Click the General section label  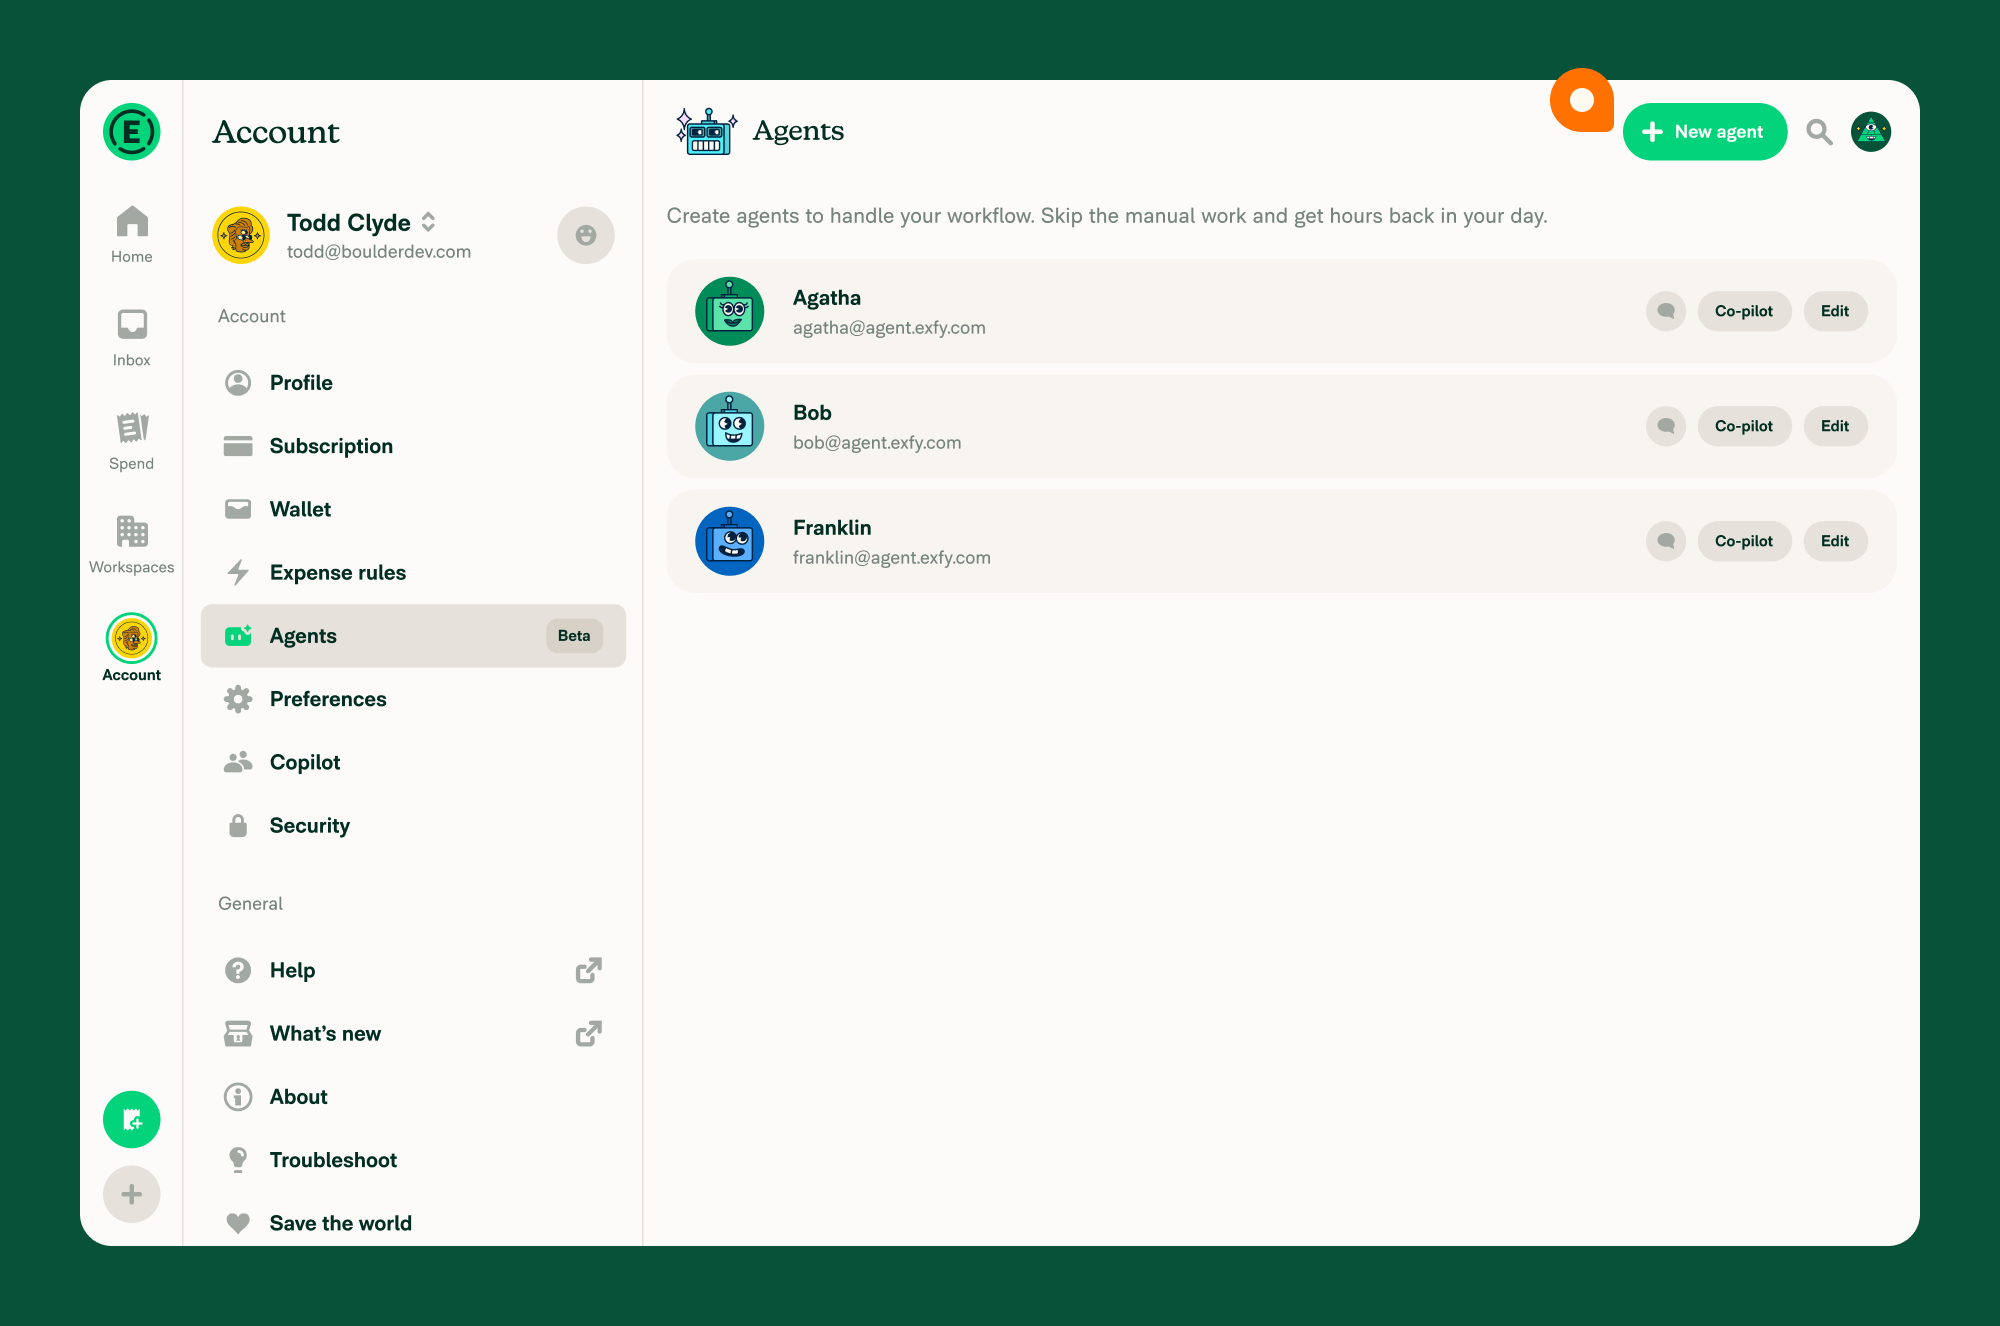click(x=250, y=904)
